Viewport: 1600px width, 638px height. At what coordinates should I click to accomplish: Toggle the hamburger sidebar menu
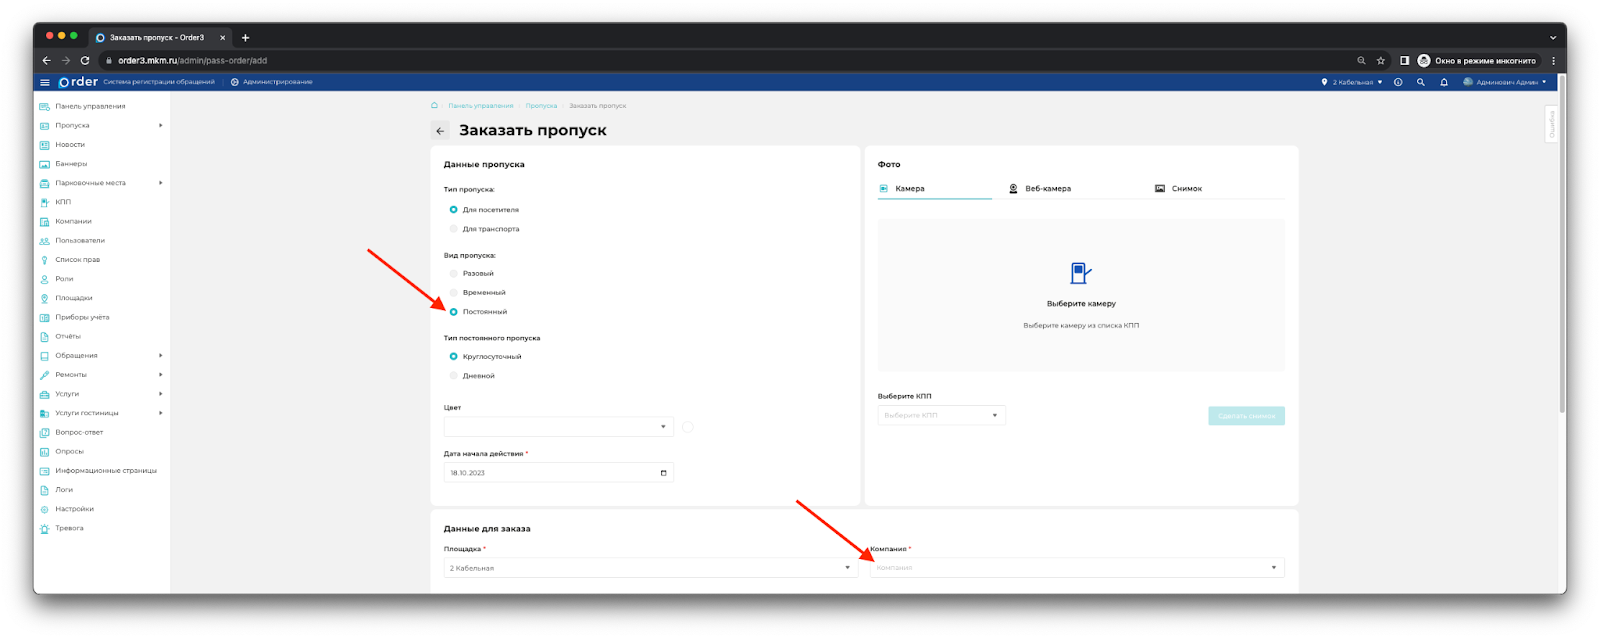[x=44, y=82]
